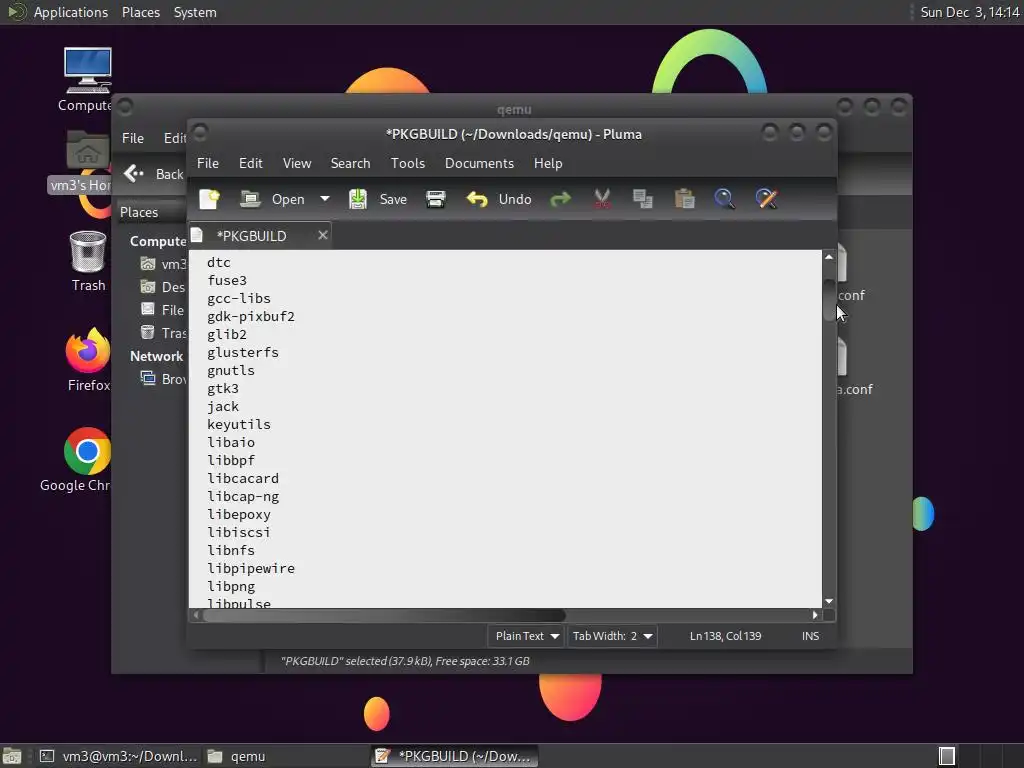
Task: Click the Ln 138, Col 139 status text
Action: (x=726, y=636)
